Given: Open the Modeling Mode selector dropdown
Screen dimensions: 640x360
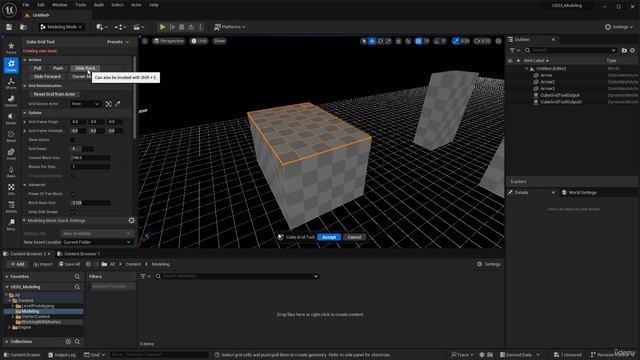Looking at the screenshot, I should pos(61,27).
